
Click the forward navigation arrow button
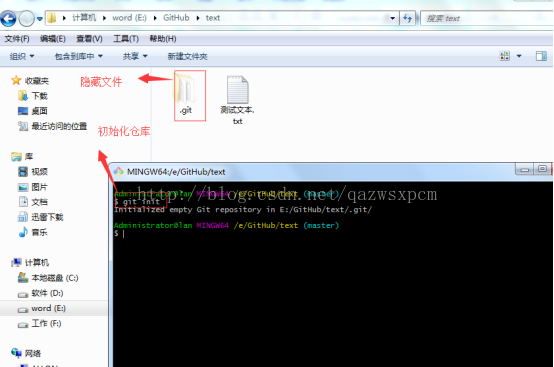click(26, 18)
